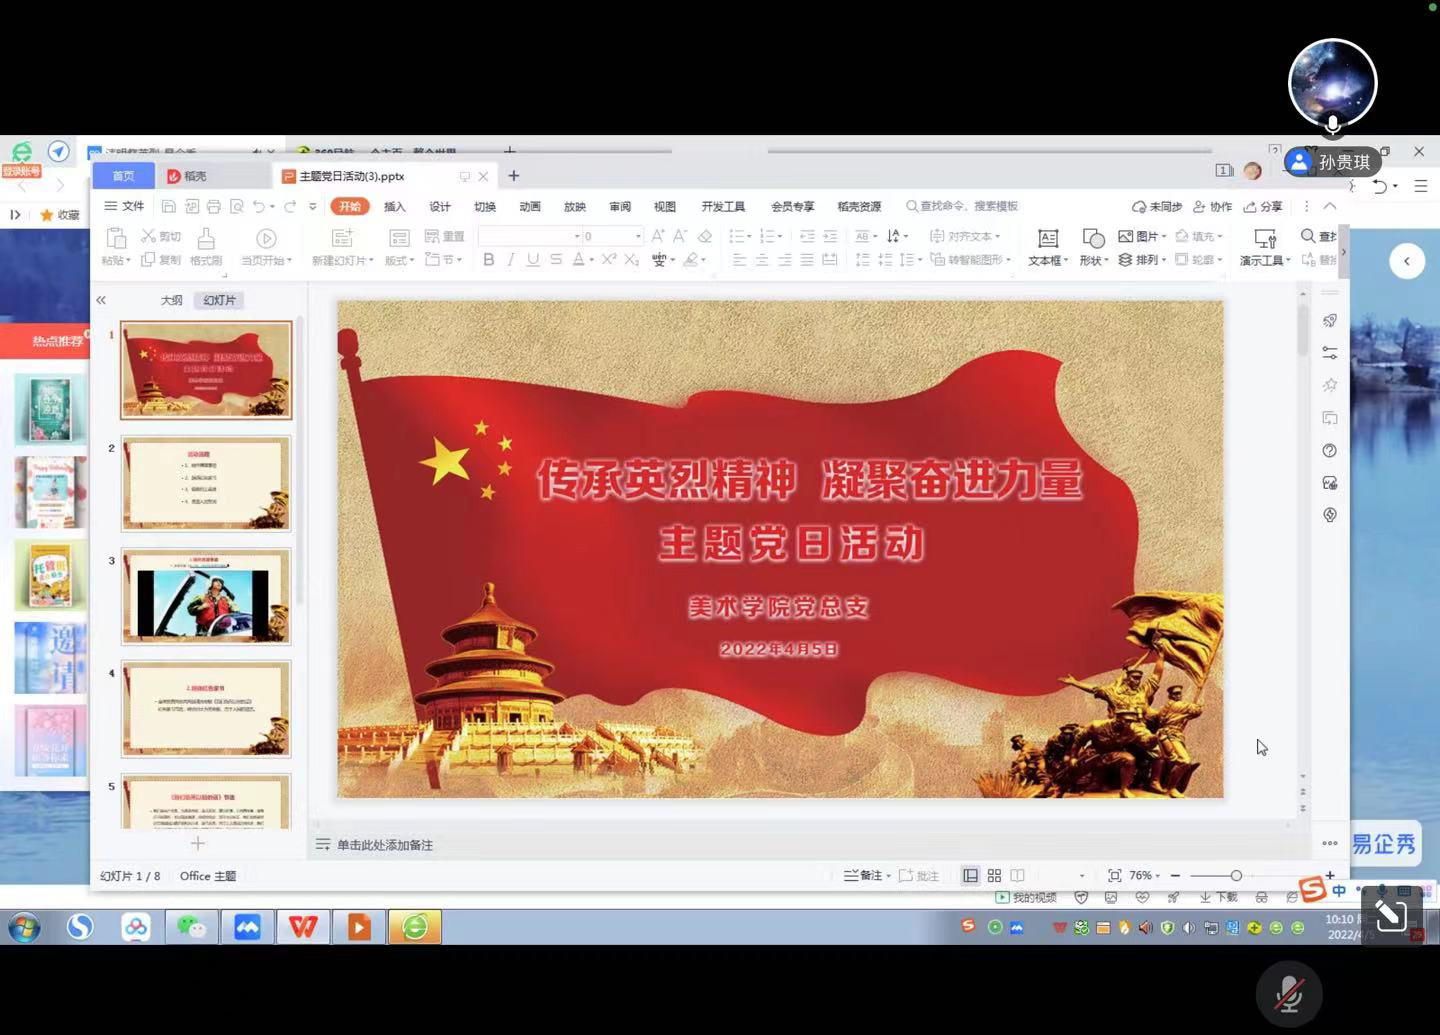The height and width of the screenshot is (1035, 1440).
Task: Open the font size combo box
Action: click(613, 236)
